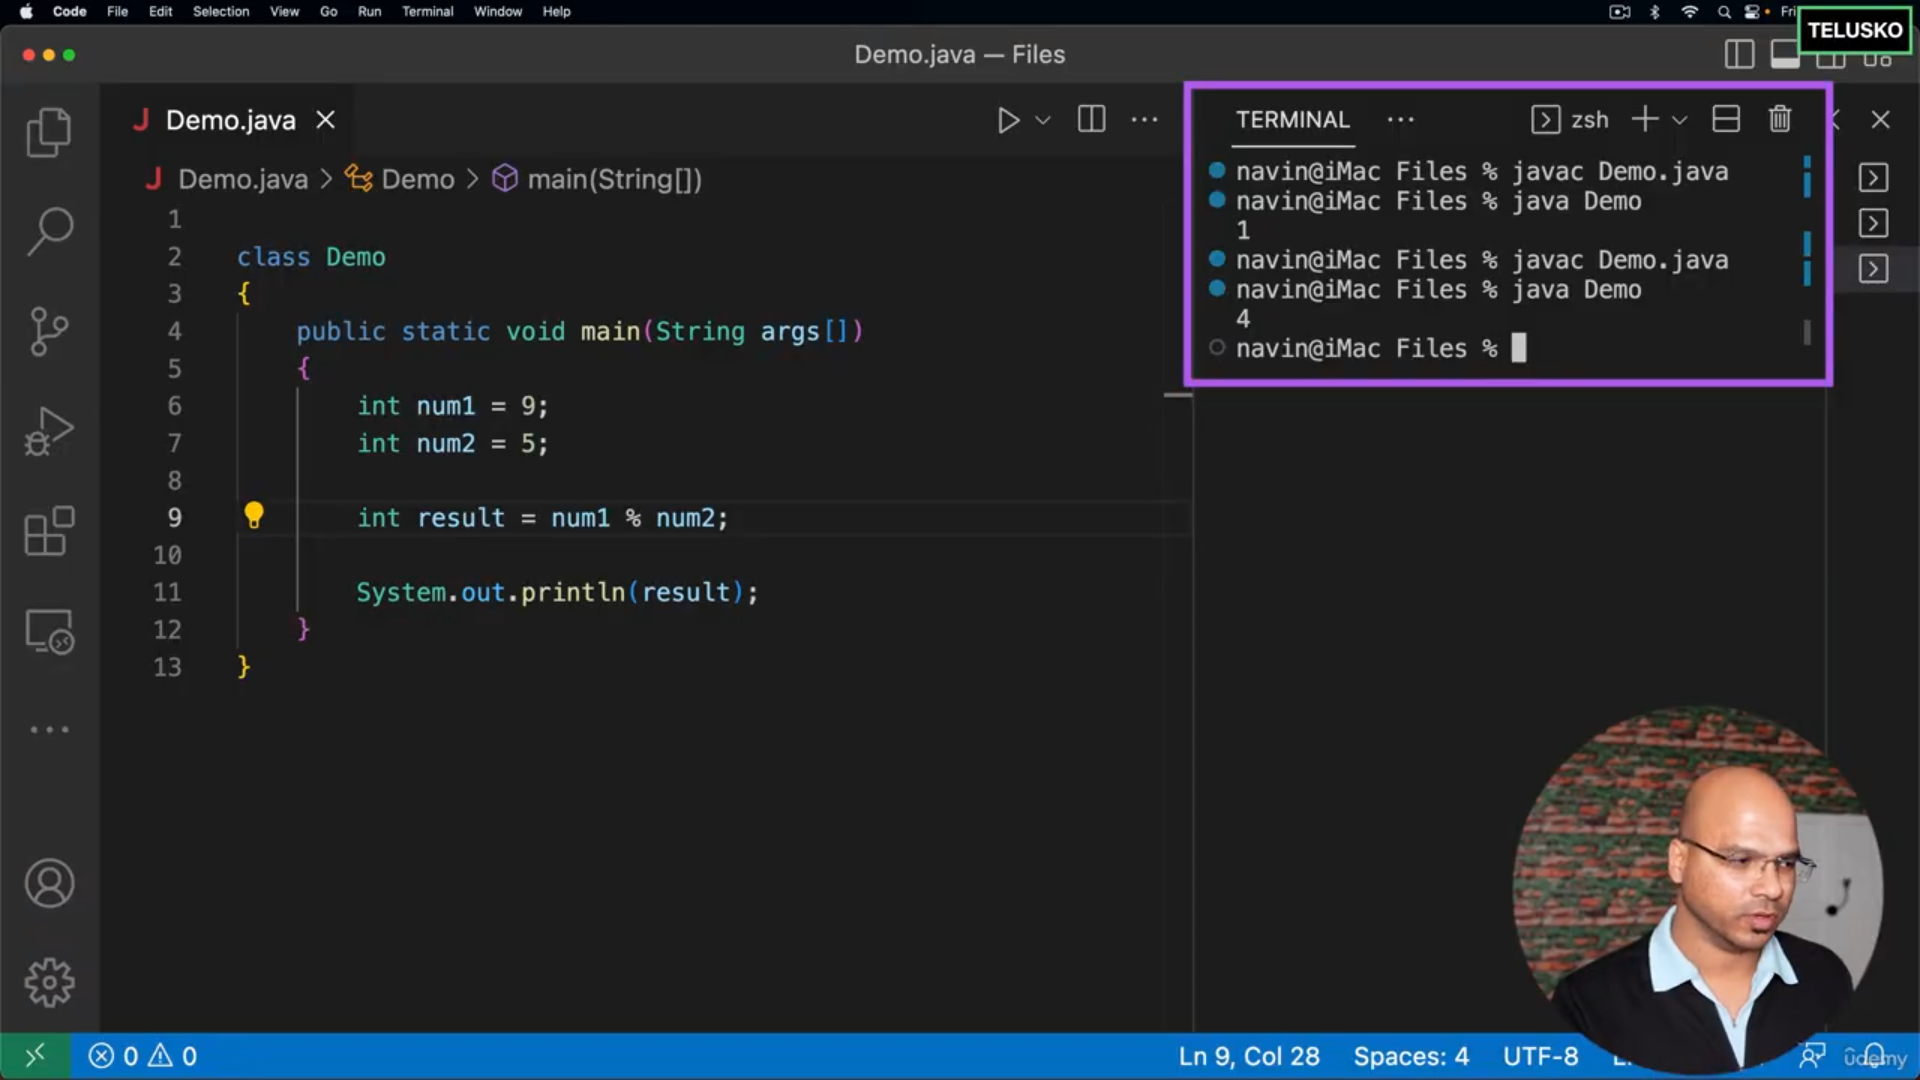Expand the Demo class breadcrumb
1920x1080 pixels.
point(417,179)
